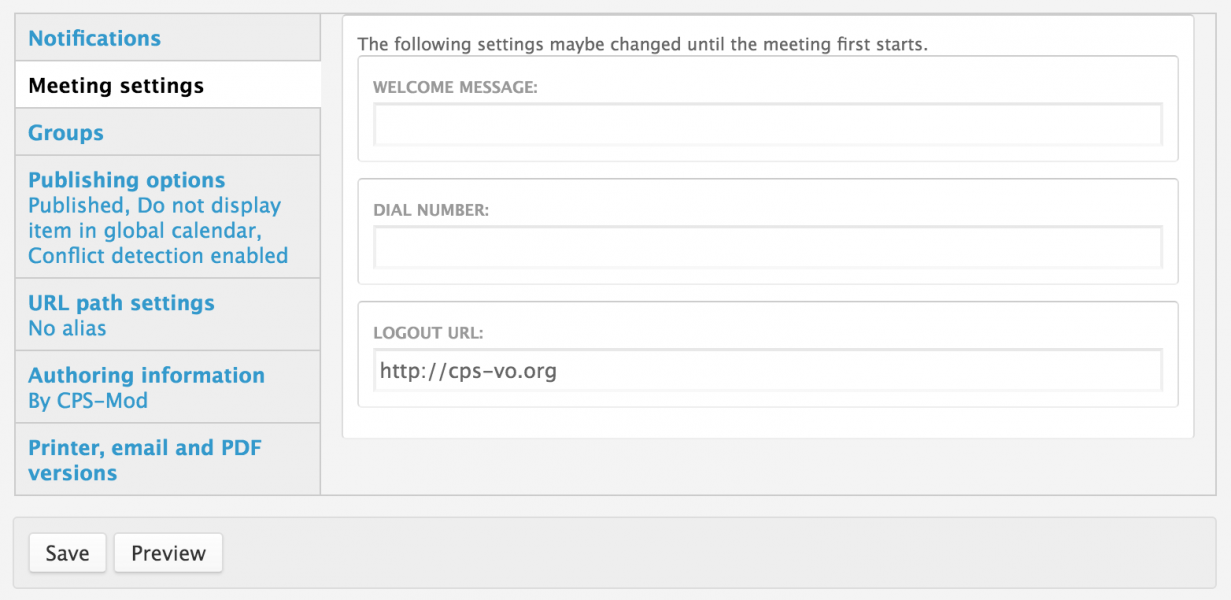Click the "By CPS-Mod" summary text
Image resolution: width=1231 pixels, height=600 pixels.
[x=88, y=401]
